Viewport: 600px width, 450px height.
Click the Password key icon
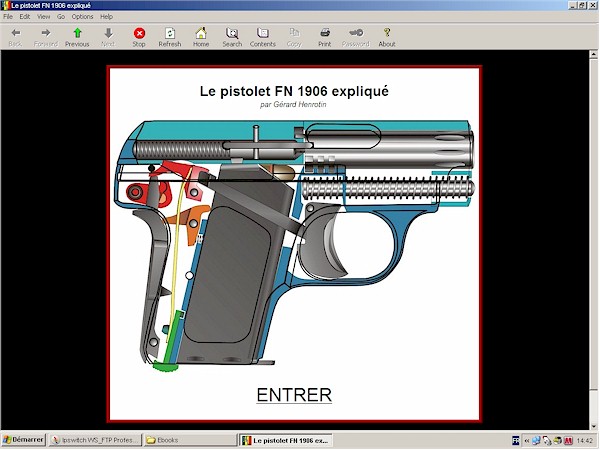coord(356,33)
